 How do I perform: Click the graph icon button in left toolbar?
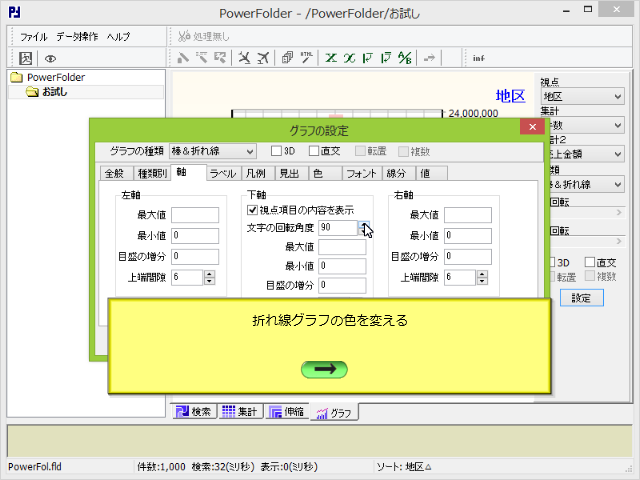tap(25, 58)
